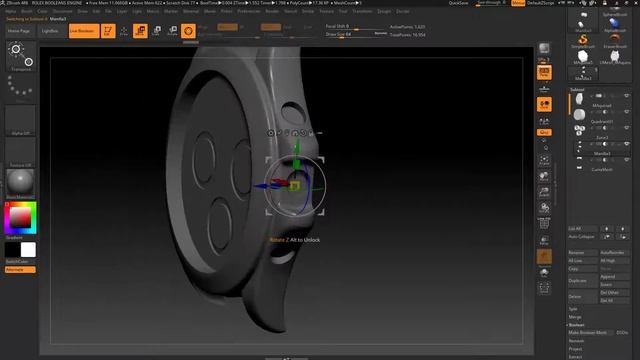Activate the Move gizmo tool
This screenshot has width=640, height=360.
click(140, 31)
